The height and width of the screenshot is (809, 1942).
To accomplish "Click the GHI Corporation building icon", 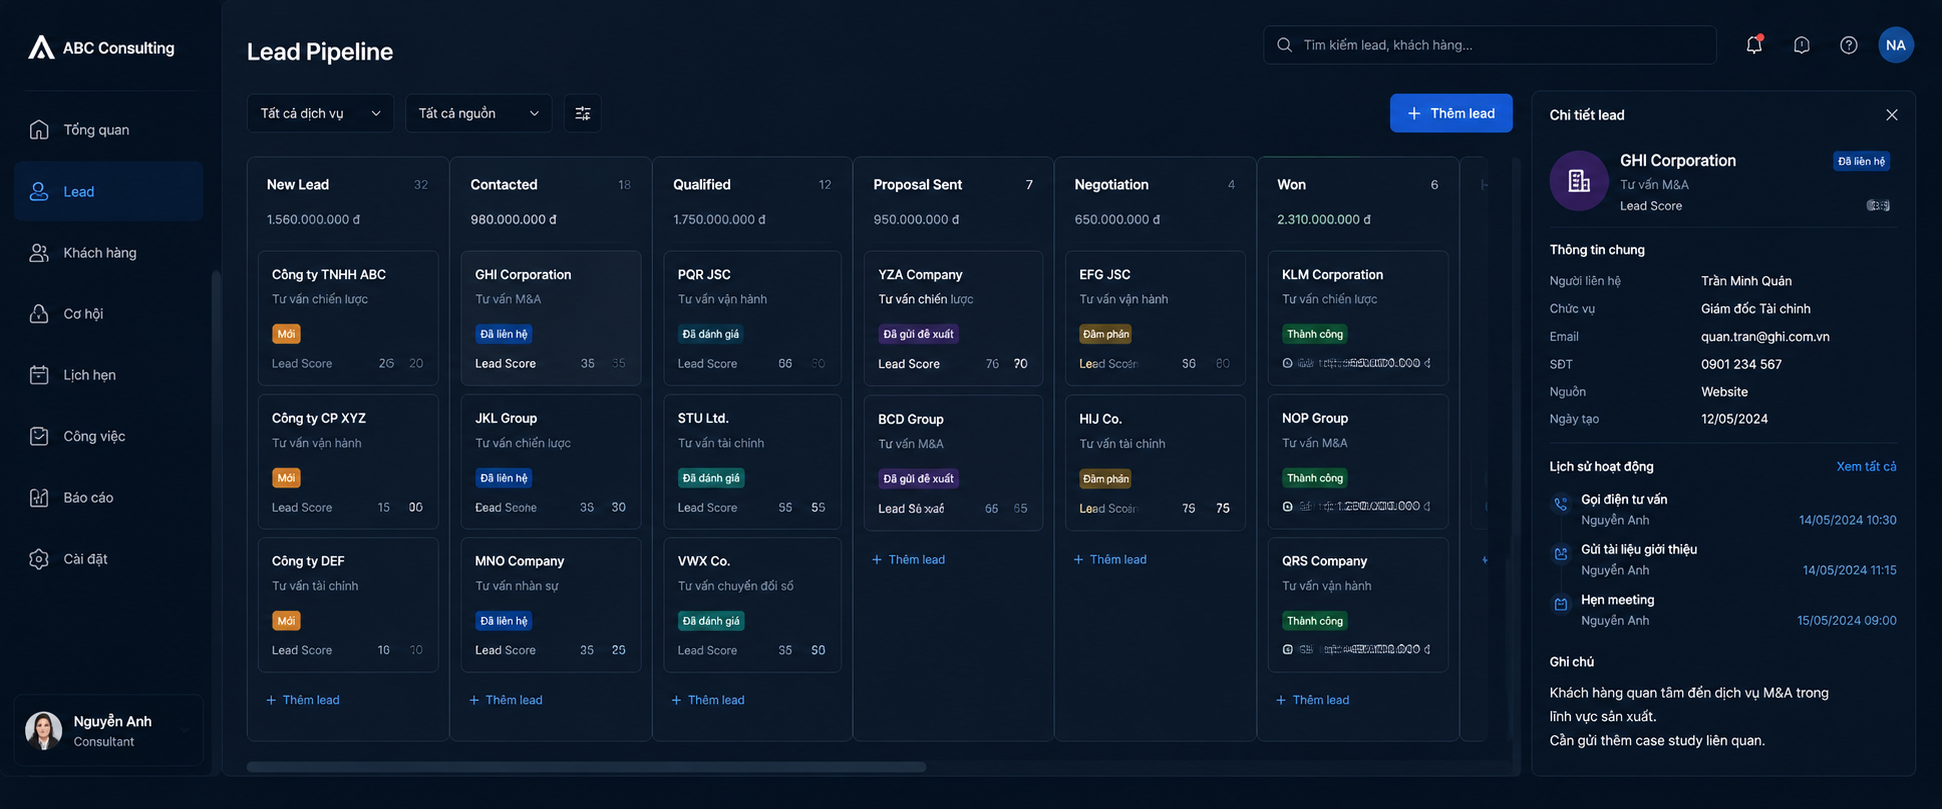I will coord(1578,181).
